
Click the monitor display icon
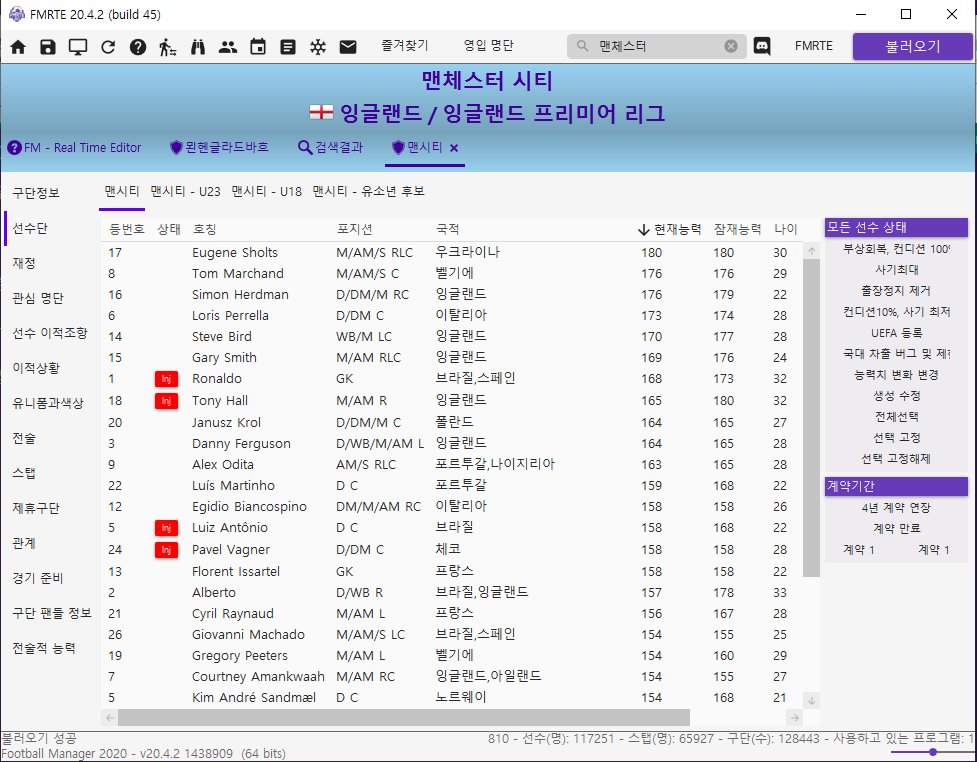(78, 47)
